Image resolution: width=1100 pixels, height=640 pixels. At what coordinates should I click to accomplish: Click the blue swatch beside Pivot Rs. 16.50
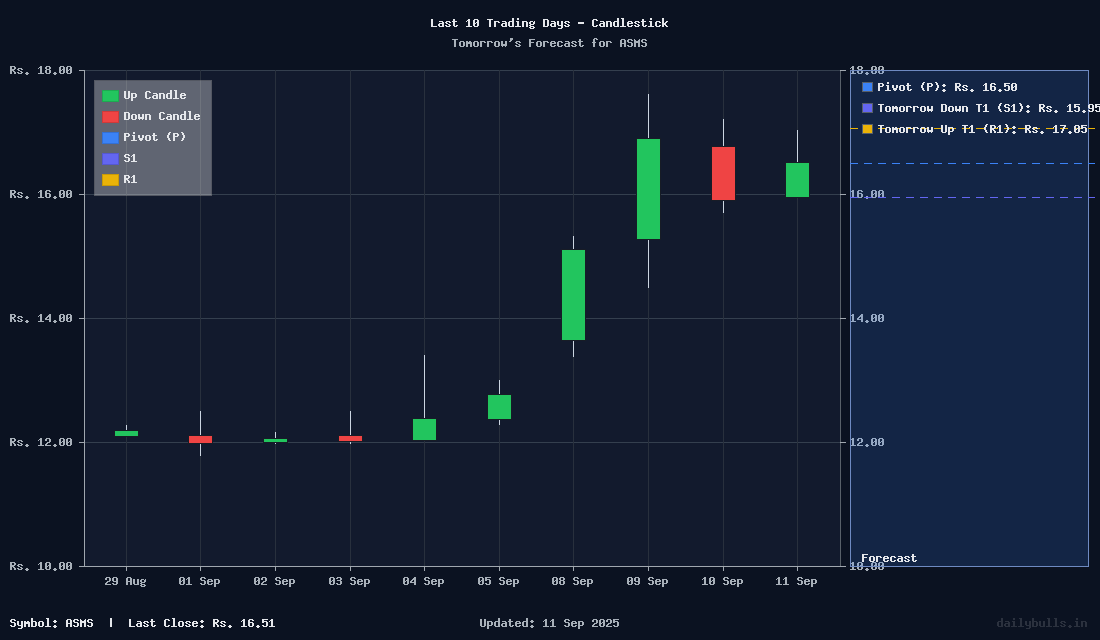[x=867, y=87]
